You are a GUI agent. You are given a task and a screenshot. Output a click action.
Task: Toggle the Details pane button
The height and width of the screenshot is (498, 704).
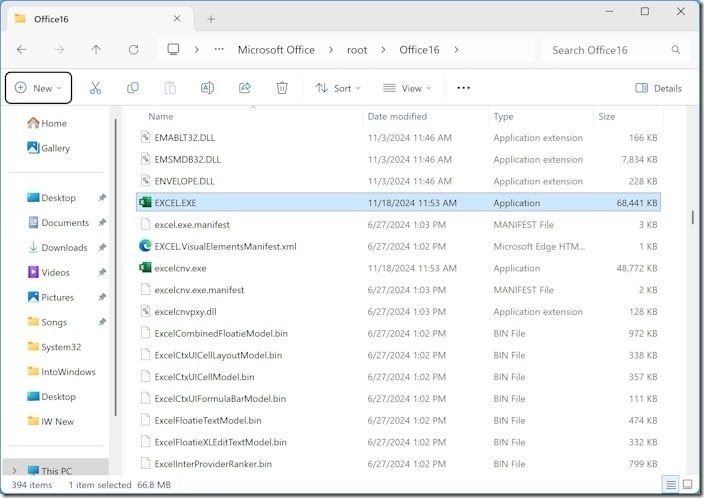point(658,88)
